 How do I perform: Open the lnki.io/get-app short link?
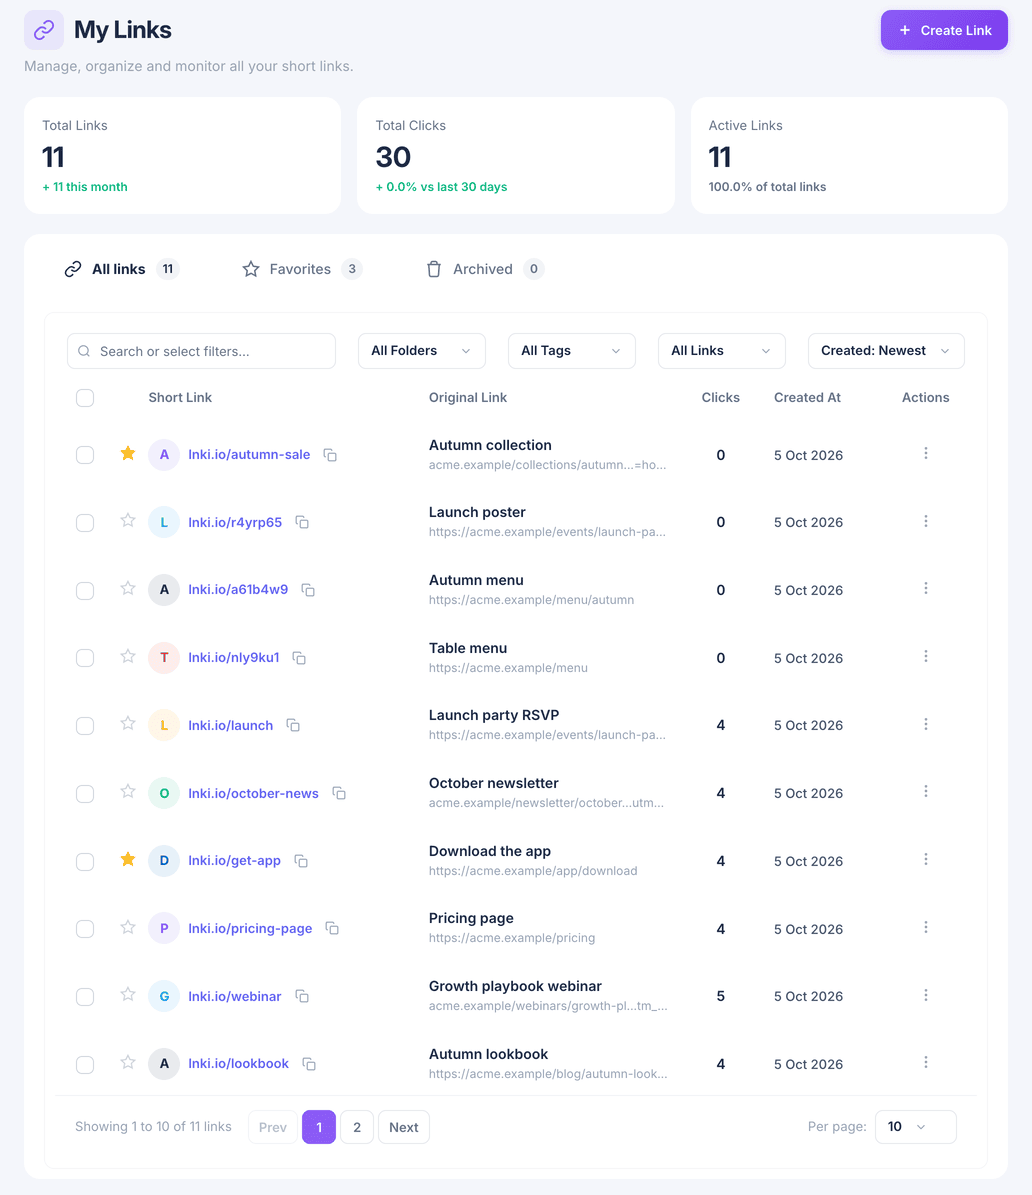point(234,860)
